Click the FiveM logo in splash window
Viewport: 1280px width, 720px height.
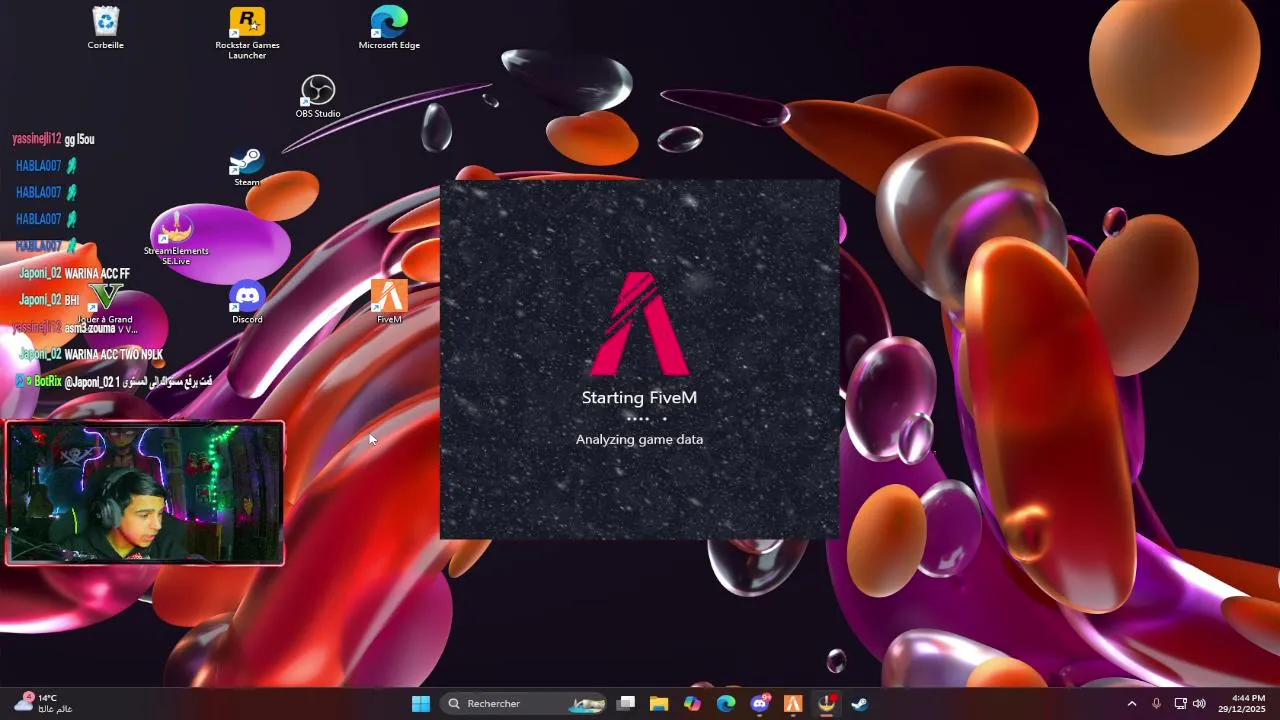640,323
